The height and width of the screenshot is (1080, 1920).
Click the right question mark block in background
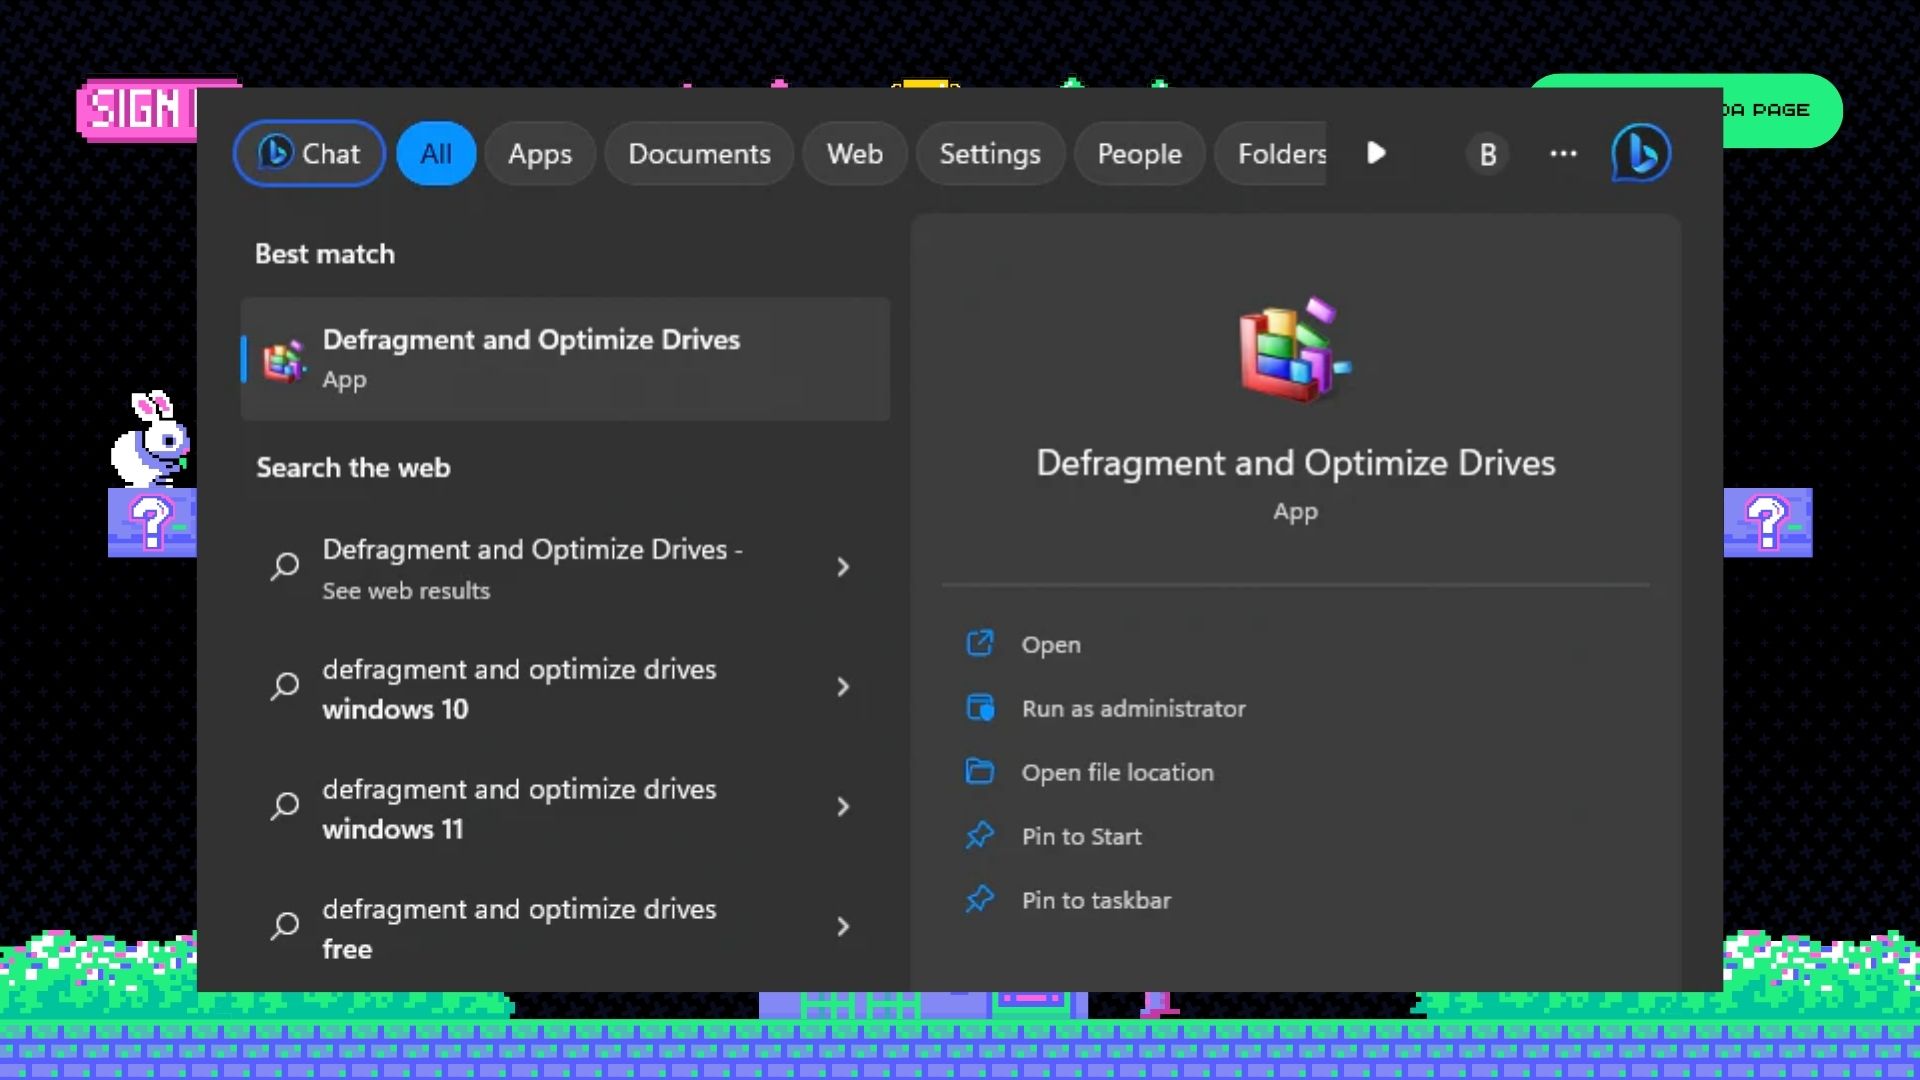tap(1768, 522)
